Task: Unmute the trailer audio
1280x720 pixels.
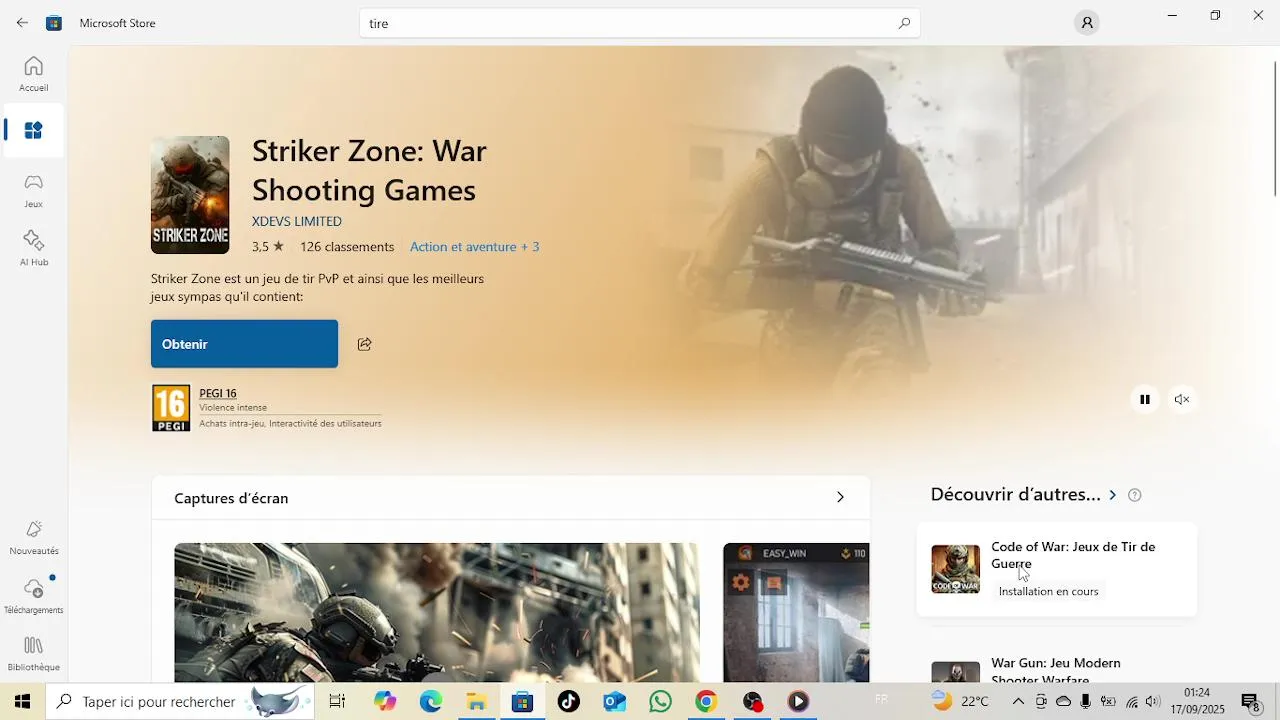Action: [x=1182, y=399]
